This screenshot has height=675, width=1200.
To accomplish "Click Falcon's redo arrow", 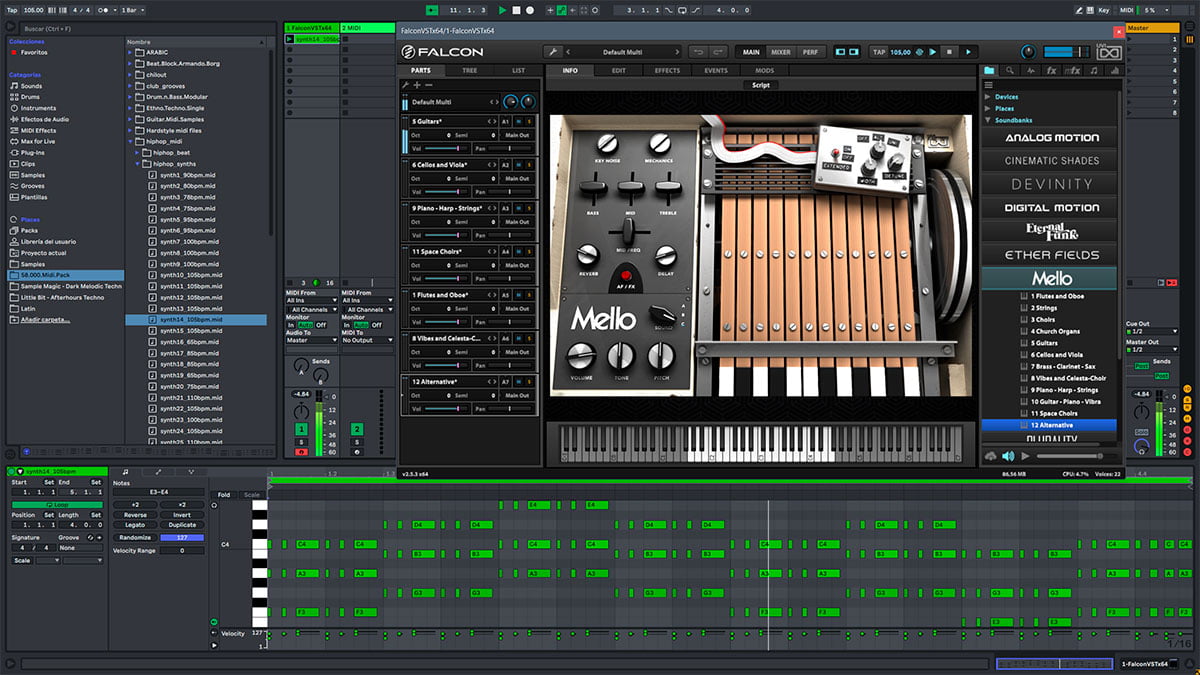I will click(x=719, y=52).
